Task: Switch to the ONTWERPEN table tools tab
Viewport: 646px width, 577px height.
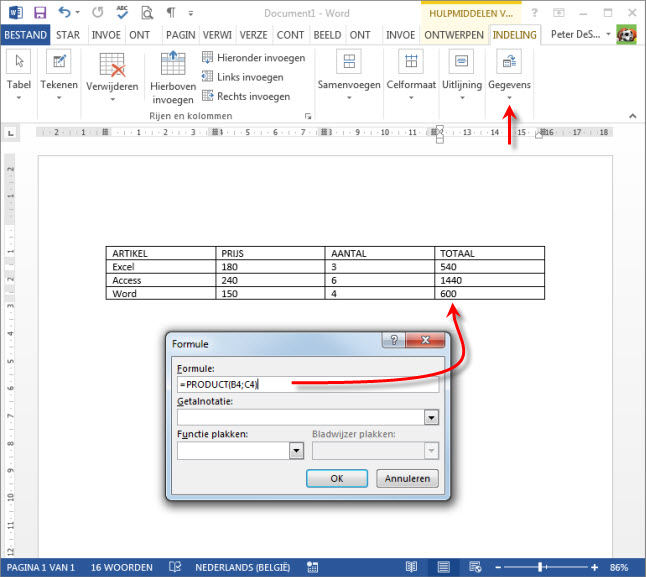Action: [454, 35]
